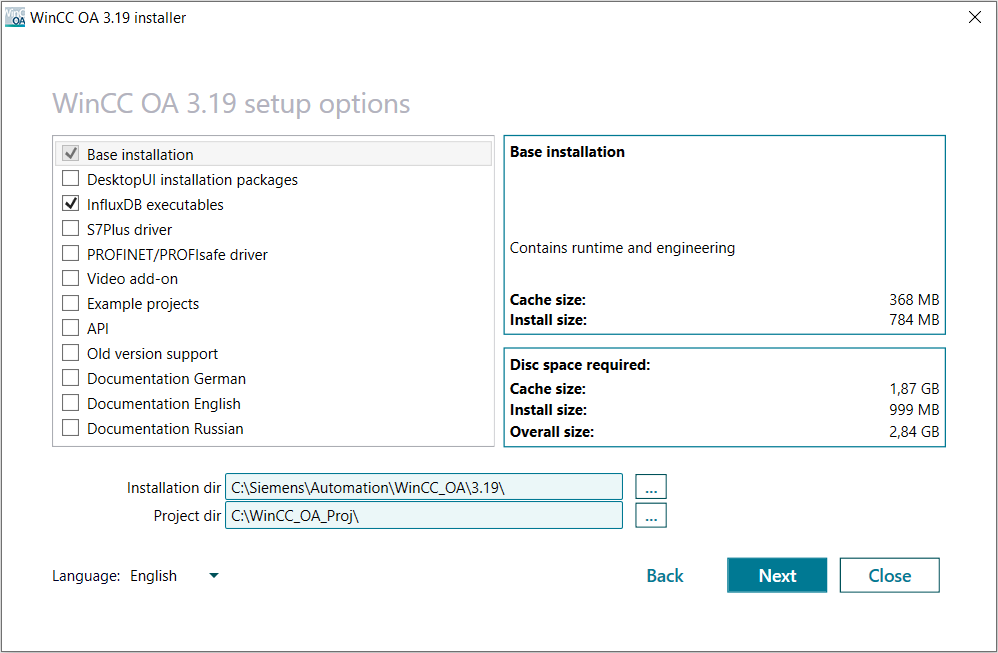Image resolution: width=998 pixels, height=653 pixels.
Task: Select the Example projects checkbox
Action: [70, 303]
